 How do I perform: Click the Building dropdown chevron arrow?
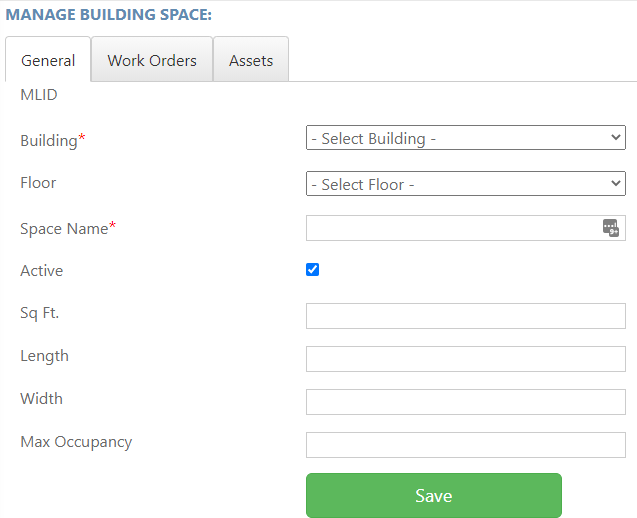(x=615, y=137)
